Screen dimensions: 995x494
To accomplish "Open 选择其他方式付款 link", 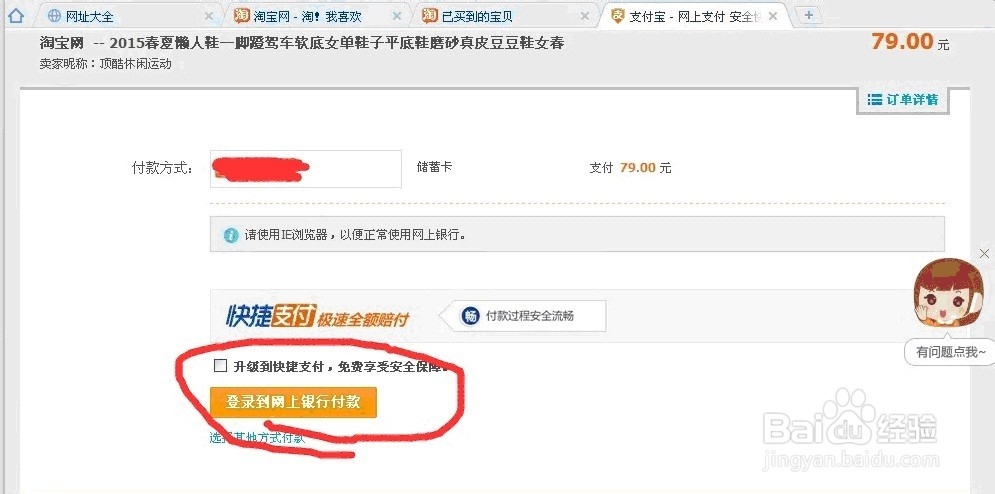I will 258,437.
